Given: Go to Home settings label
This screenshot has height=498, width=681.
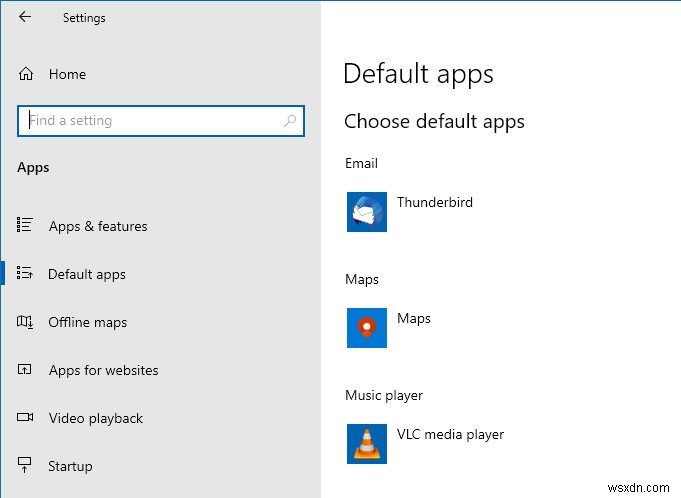Looking at the screenshot, I should click(x=67, y=74).
